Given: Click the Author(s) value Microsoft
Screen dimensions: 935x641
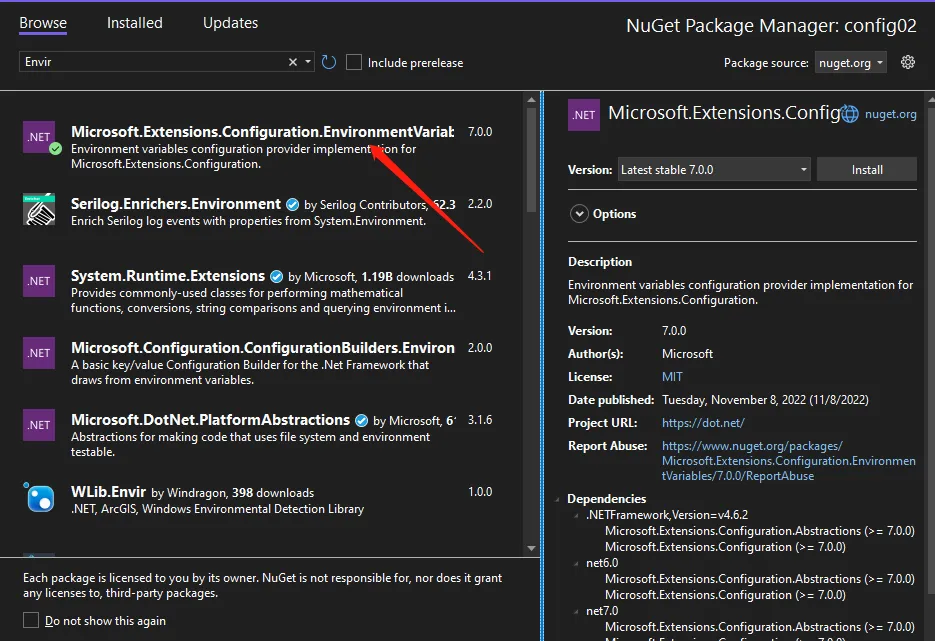Looking at the screenshot, I should [687, 354].
